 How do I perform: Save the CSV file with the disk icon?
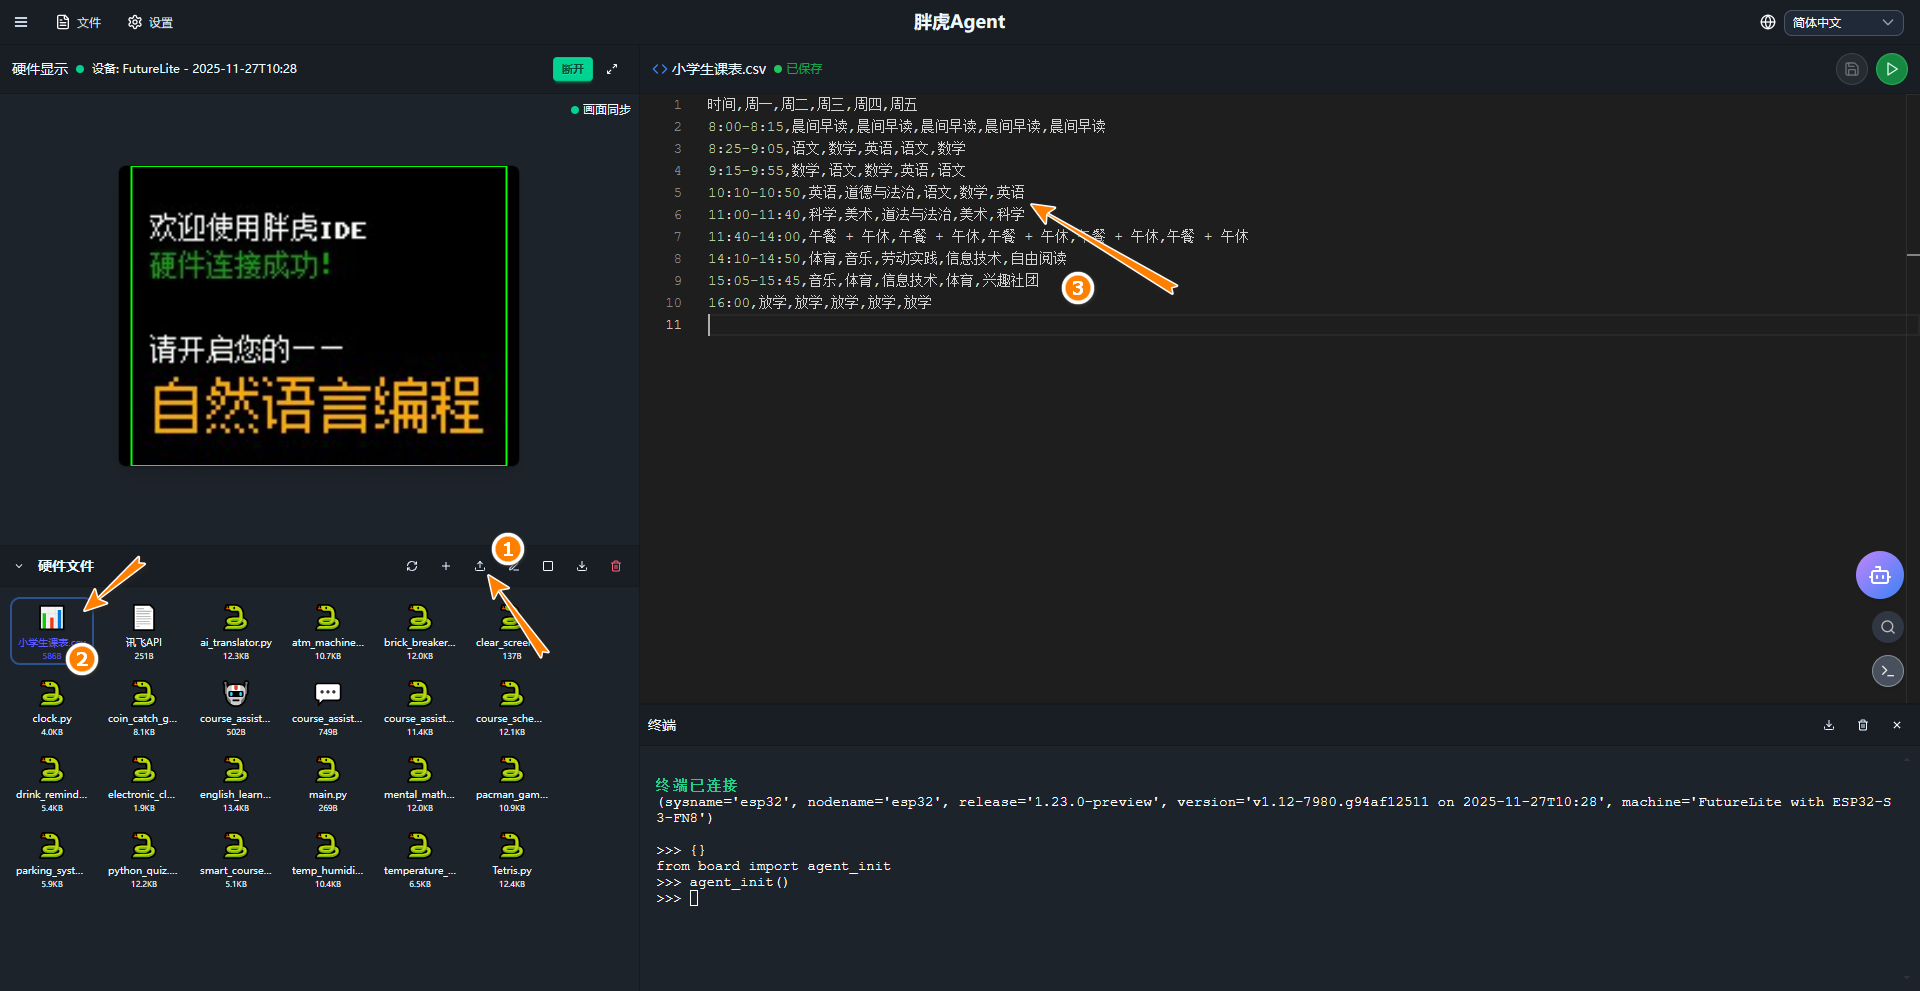pos(1852,69)
